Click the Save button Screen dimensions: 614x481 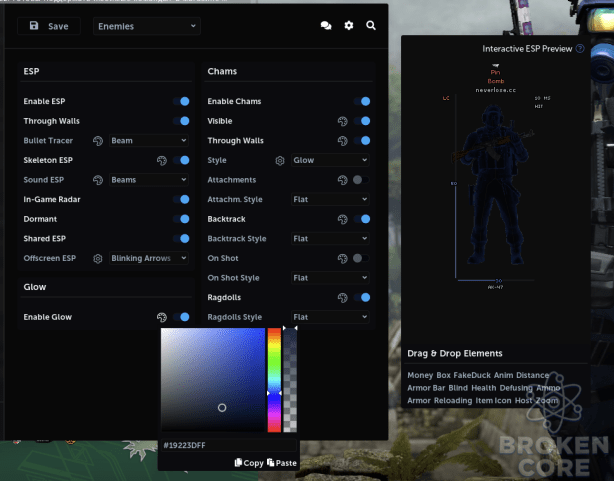(x=49, y=26)
